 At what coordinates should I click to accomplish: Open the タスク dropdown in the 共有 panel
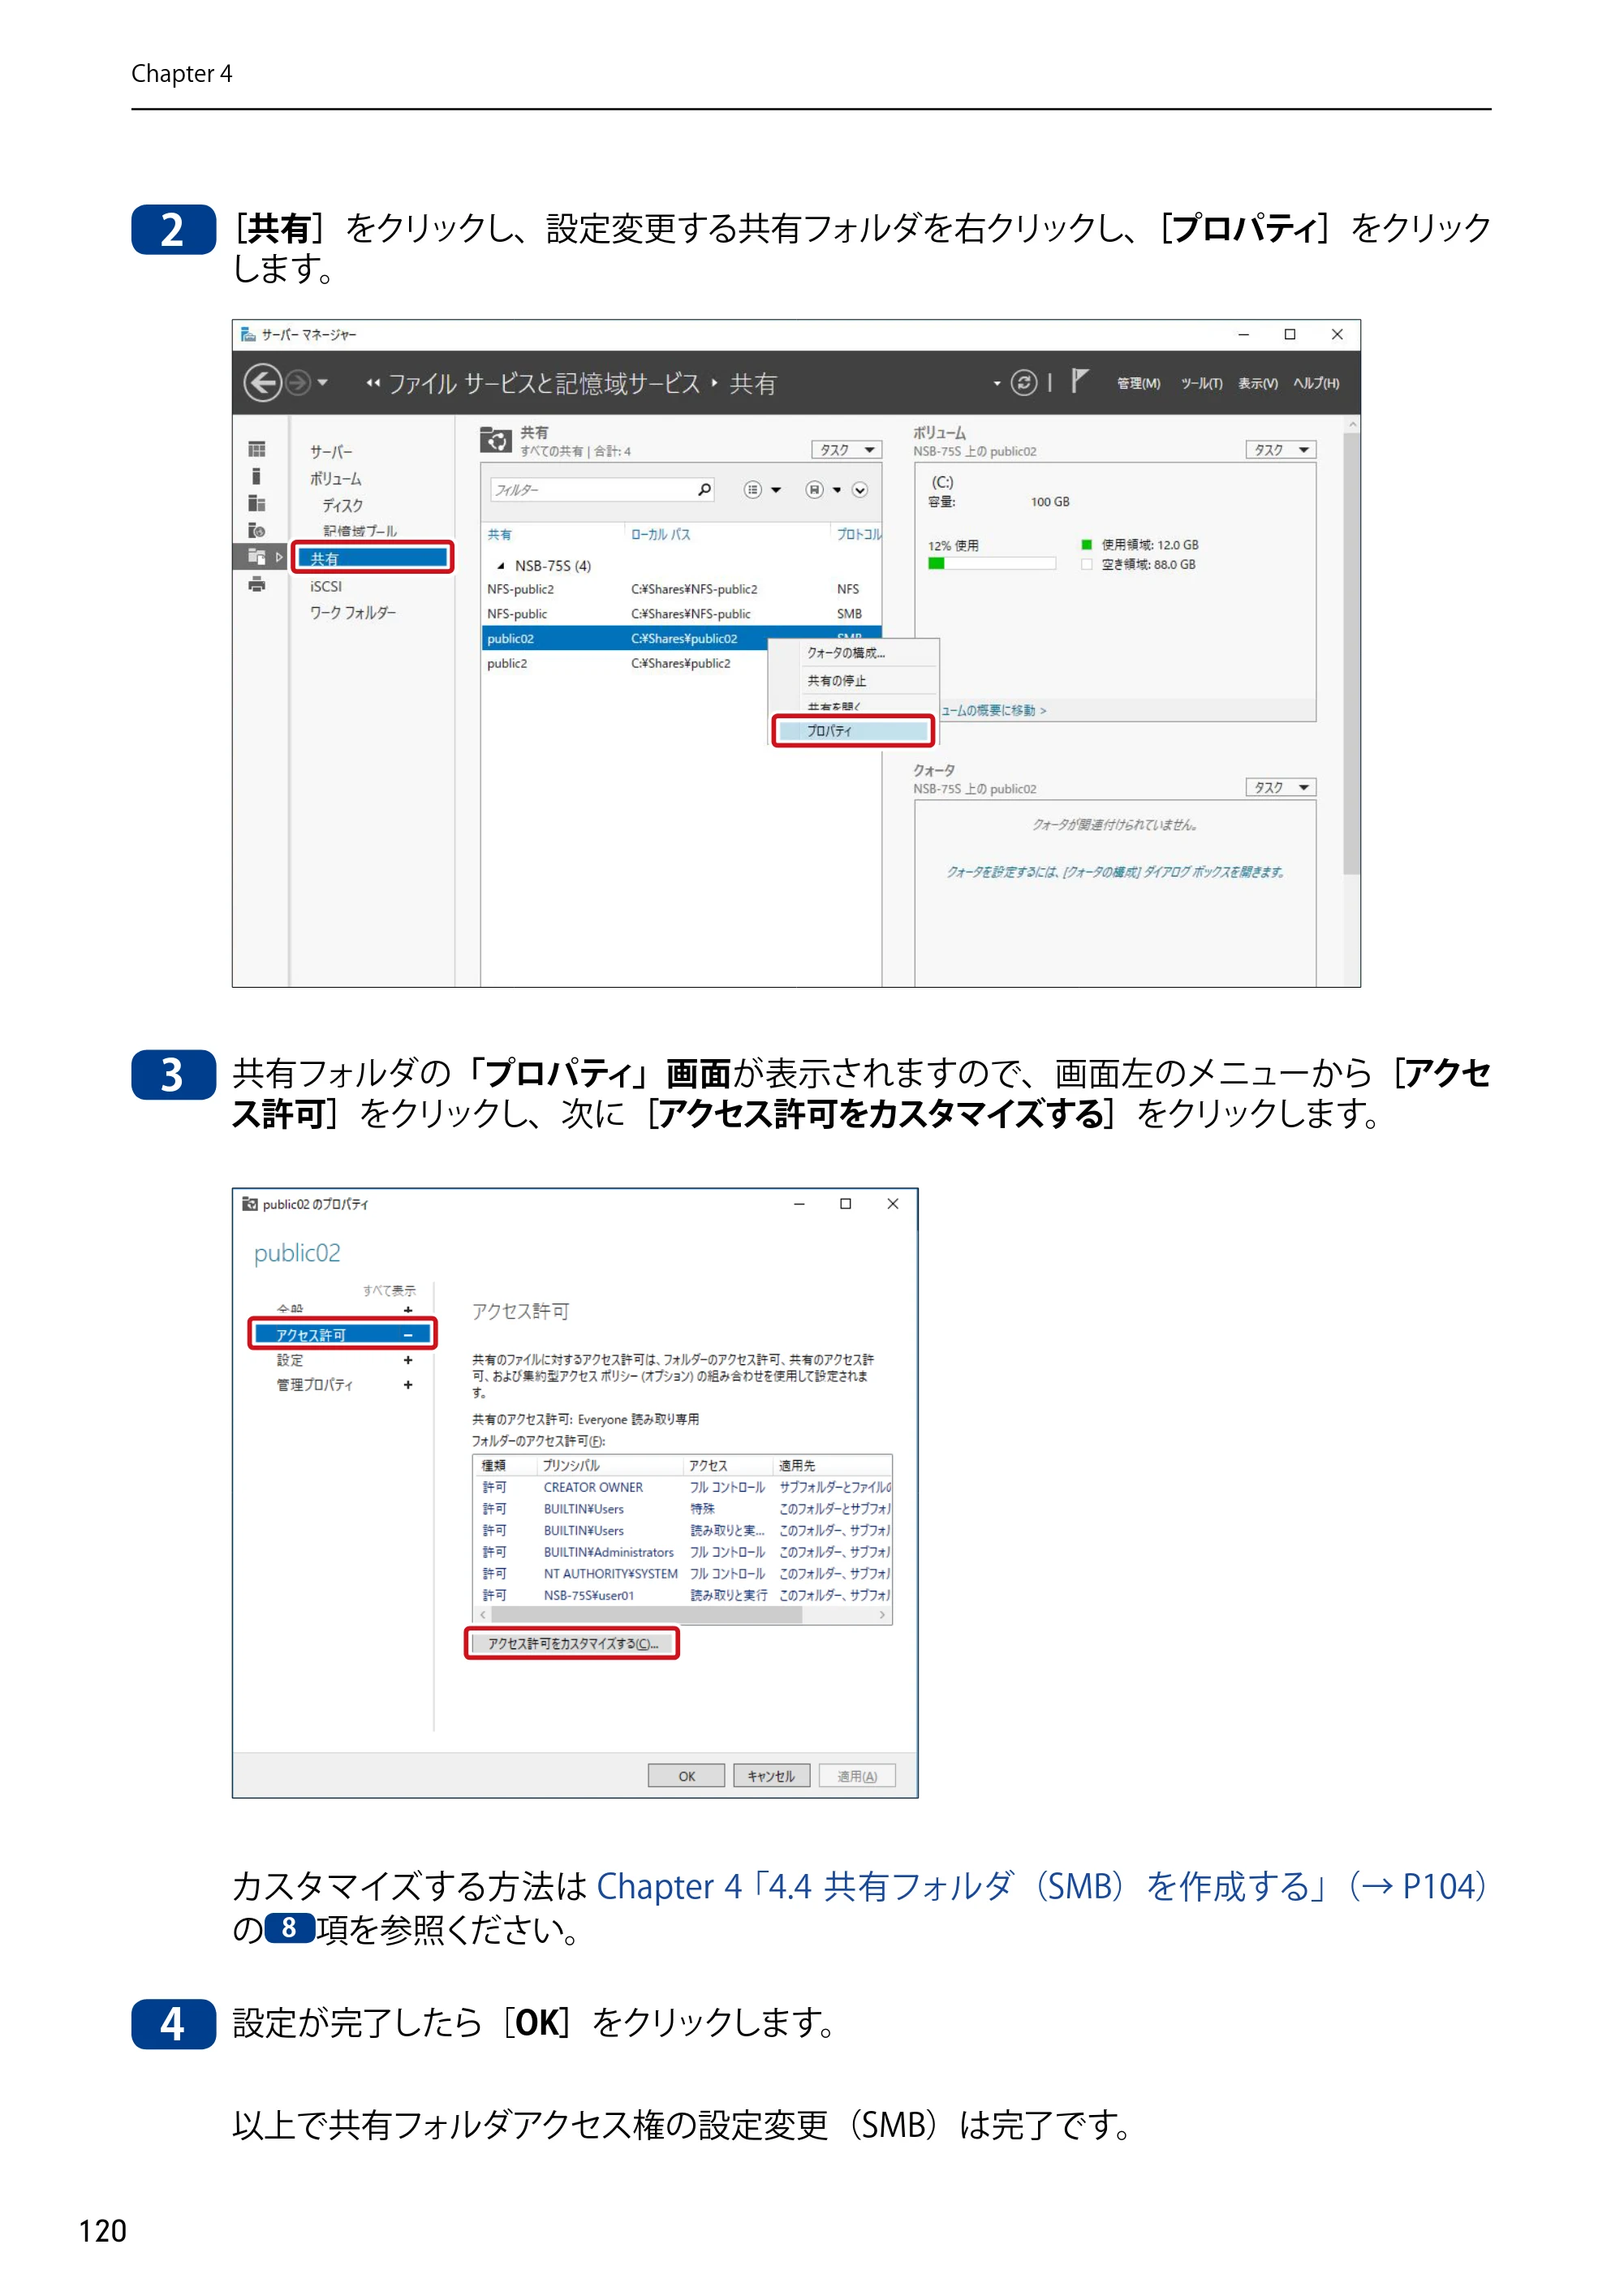click(x=846, y=450)
